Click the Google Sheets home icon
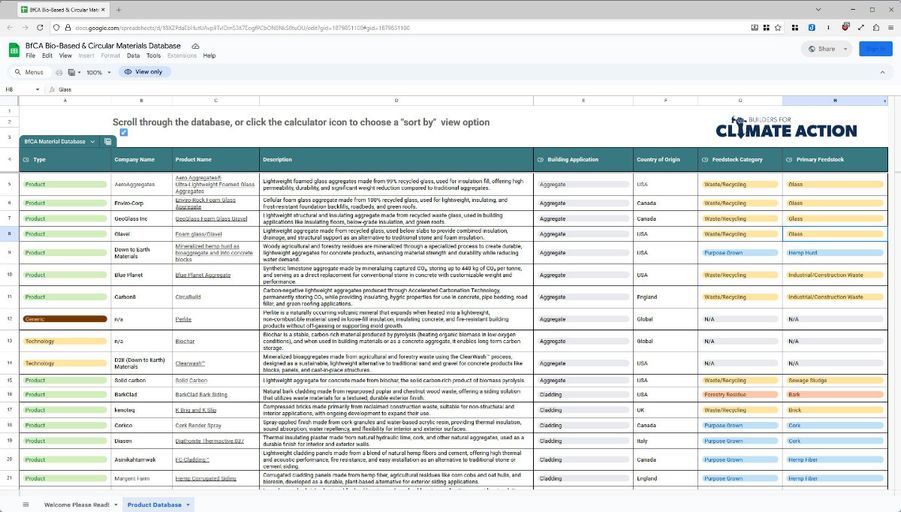The width and height of the screenshot is (901, 512). (14, 49)
